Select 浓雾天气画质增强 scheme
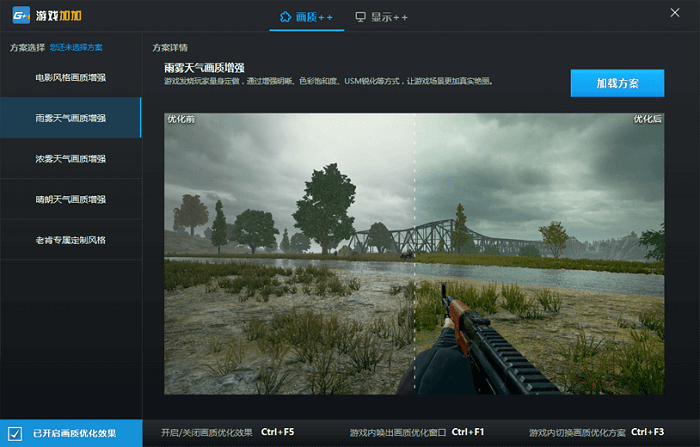Screen dimensions: 700x447 [71, 159]
